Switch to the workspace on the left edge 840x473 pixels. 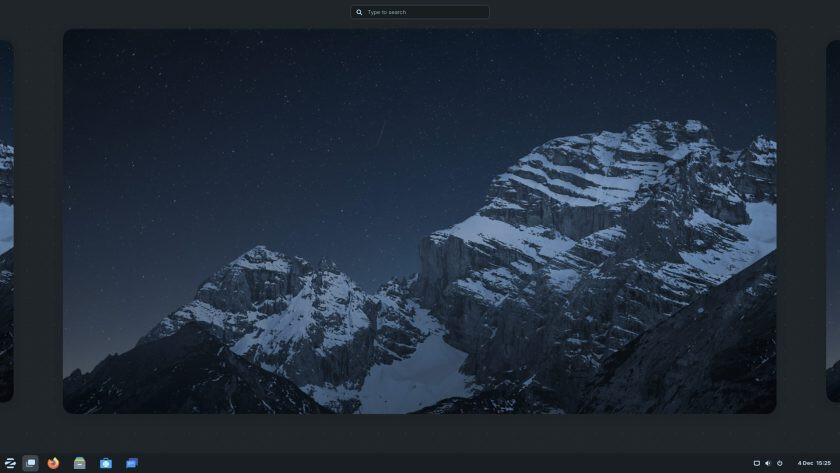[x=5, y=220]
